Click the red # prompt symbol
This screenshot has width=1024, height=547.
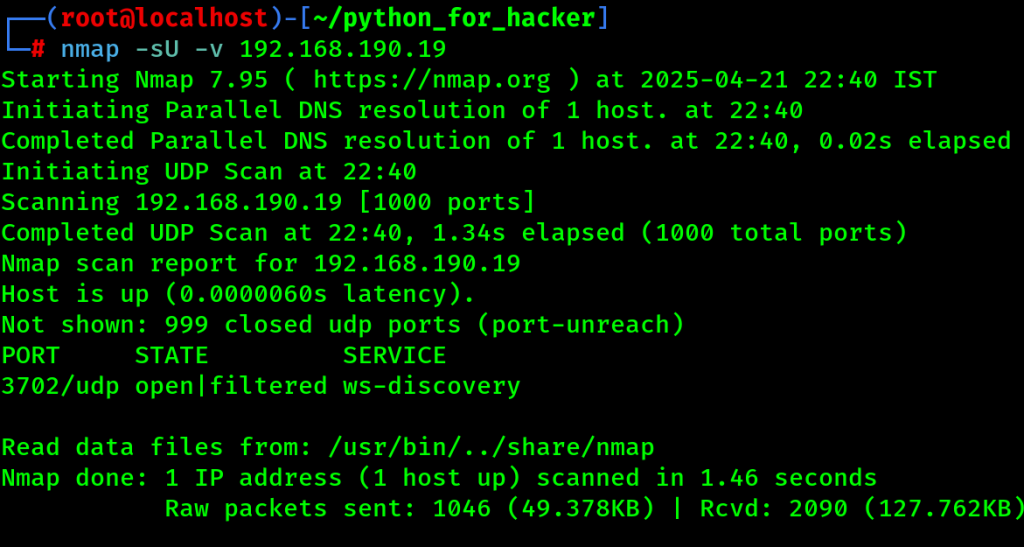38,49
